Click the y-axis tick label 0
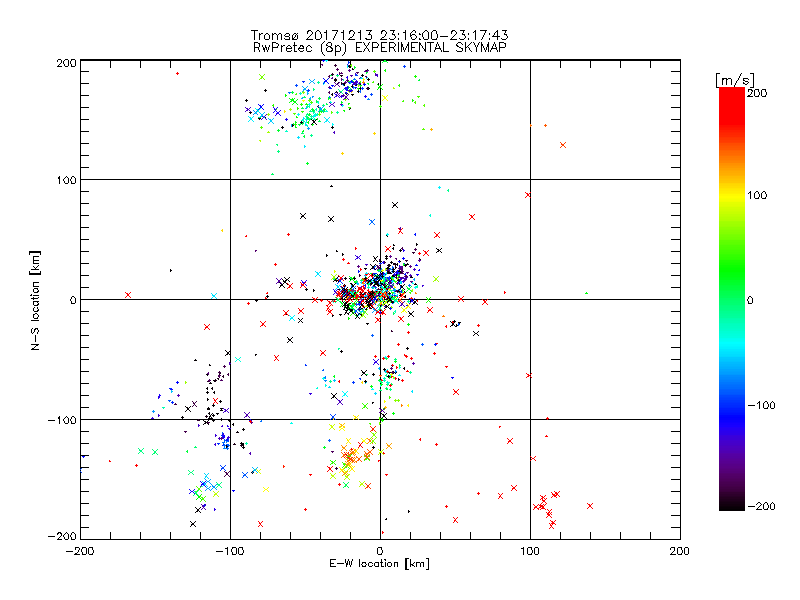800x600 pixels. coord(73,301)
